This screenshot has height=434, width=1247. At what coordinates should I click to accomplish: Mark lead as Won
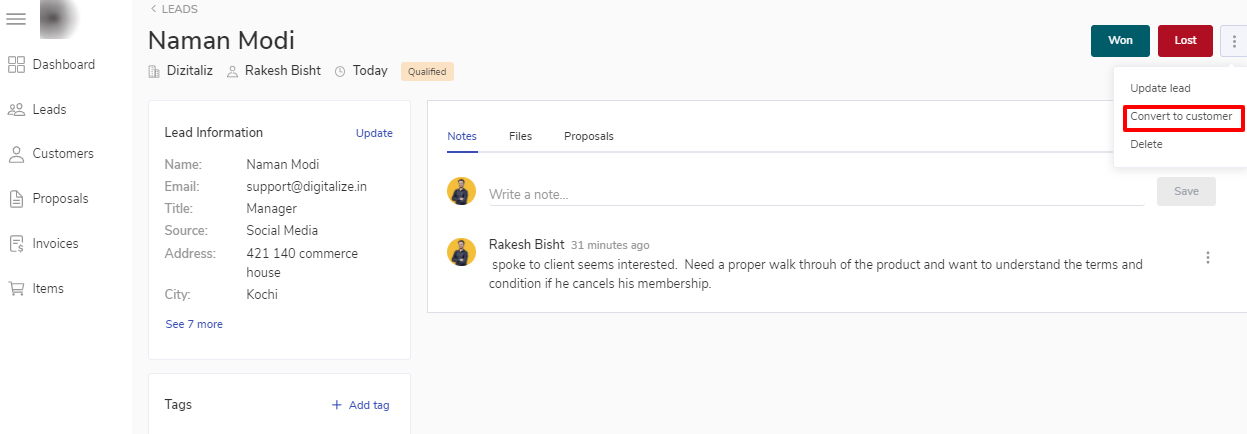coord(1120,41)
